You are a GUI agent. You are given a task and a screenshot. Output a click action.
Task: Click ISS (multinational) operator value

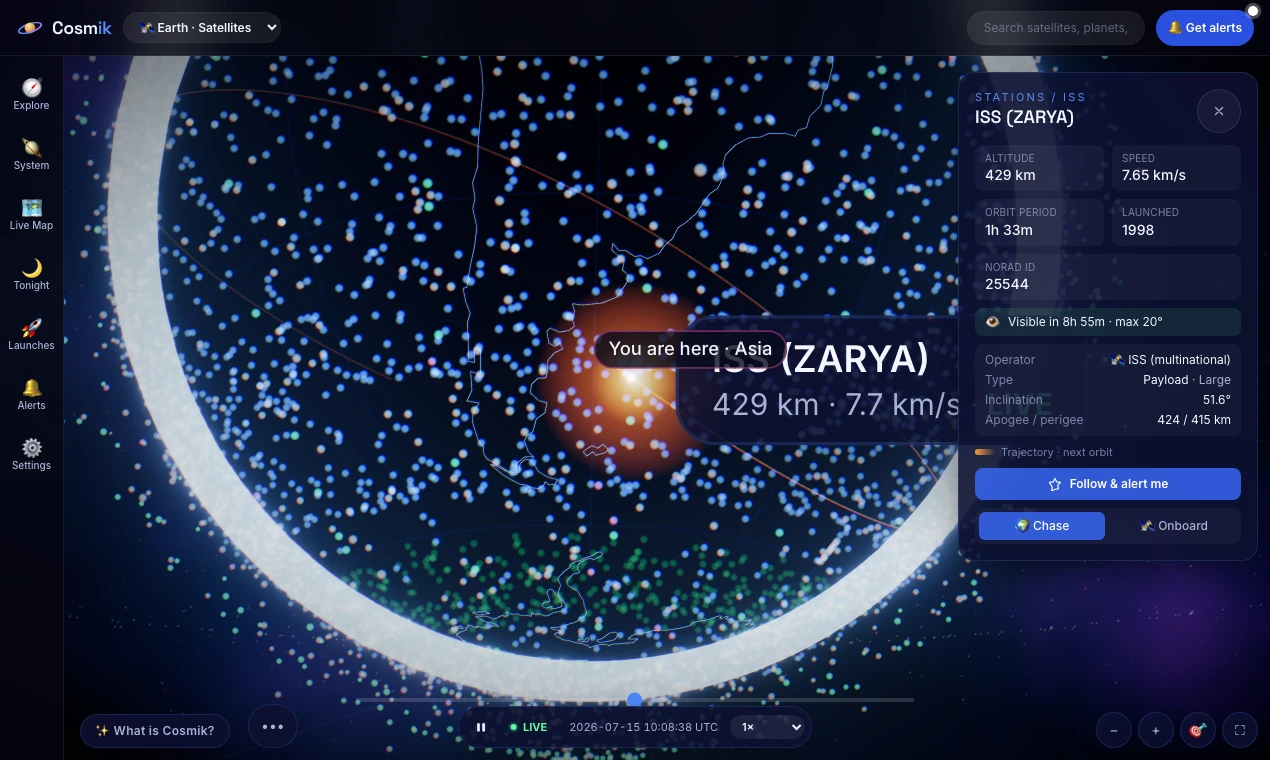pyautogui.click(x=1171, y=360)
